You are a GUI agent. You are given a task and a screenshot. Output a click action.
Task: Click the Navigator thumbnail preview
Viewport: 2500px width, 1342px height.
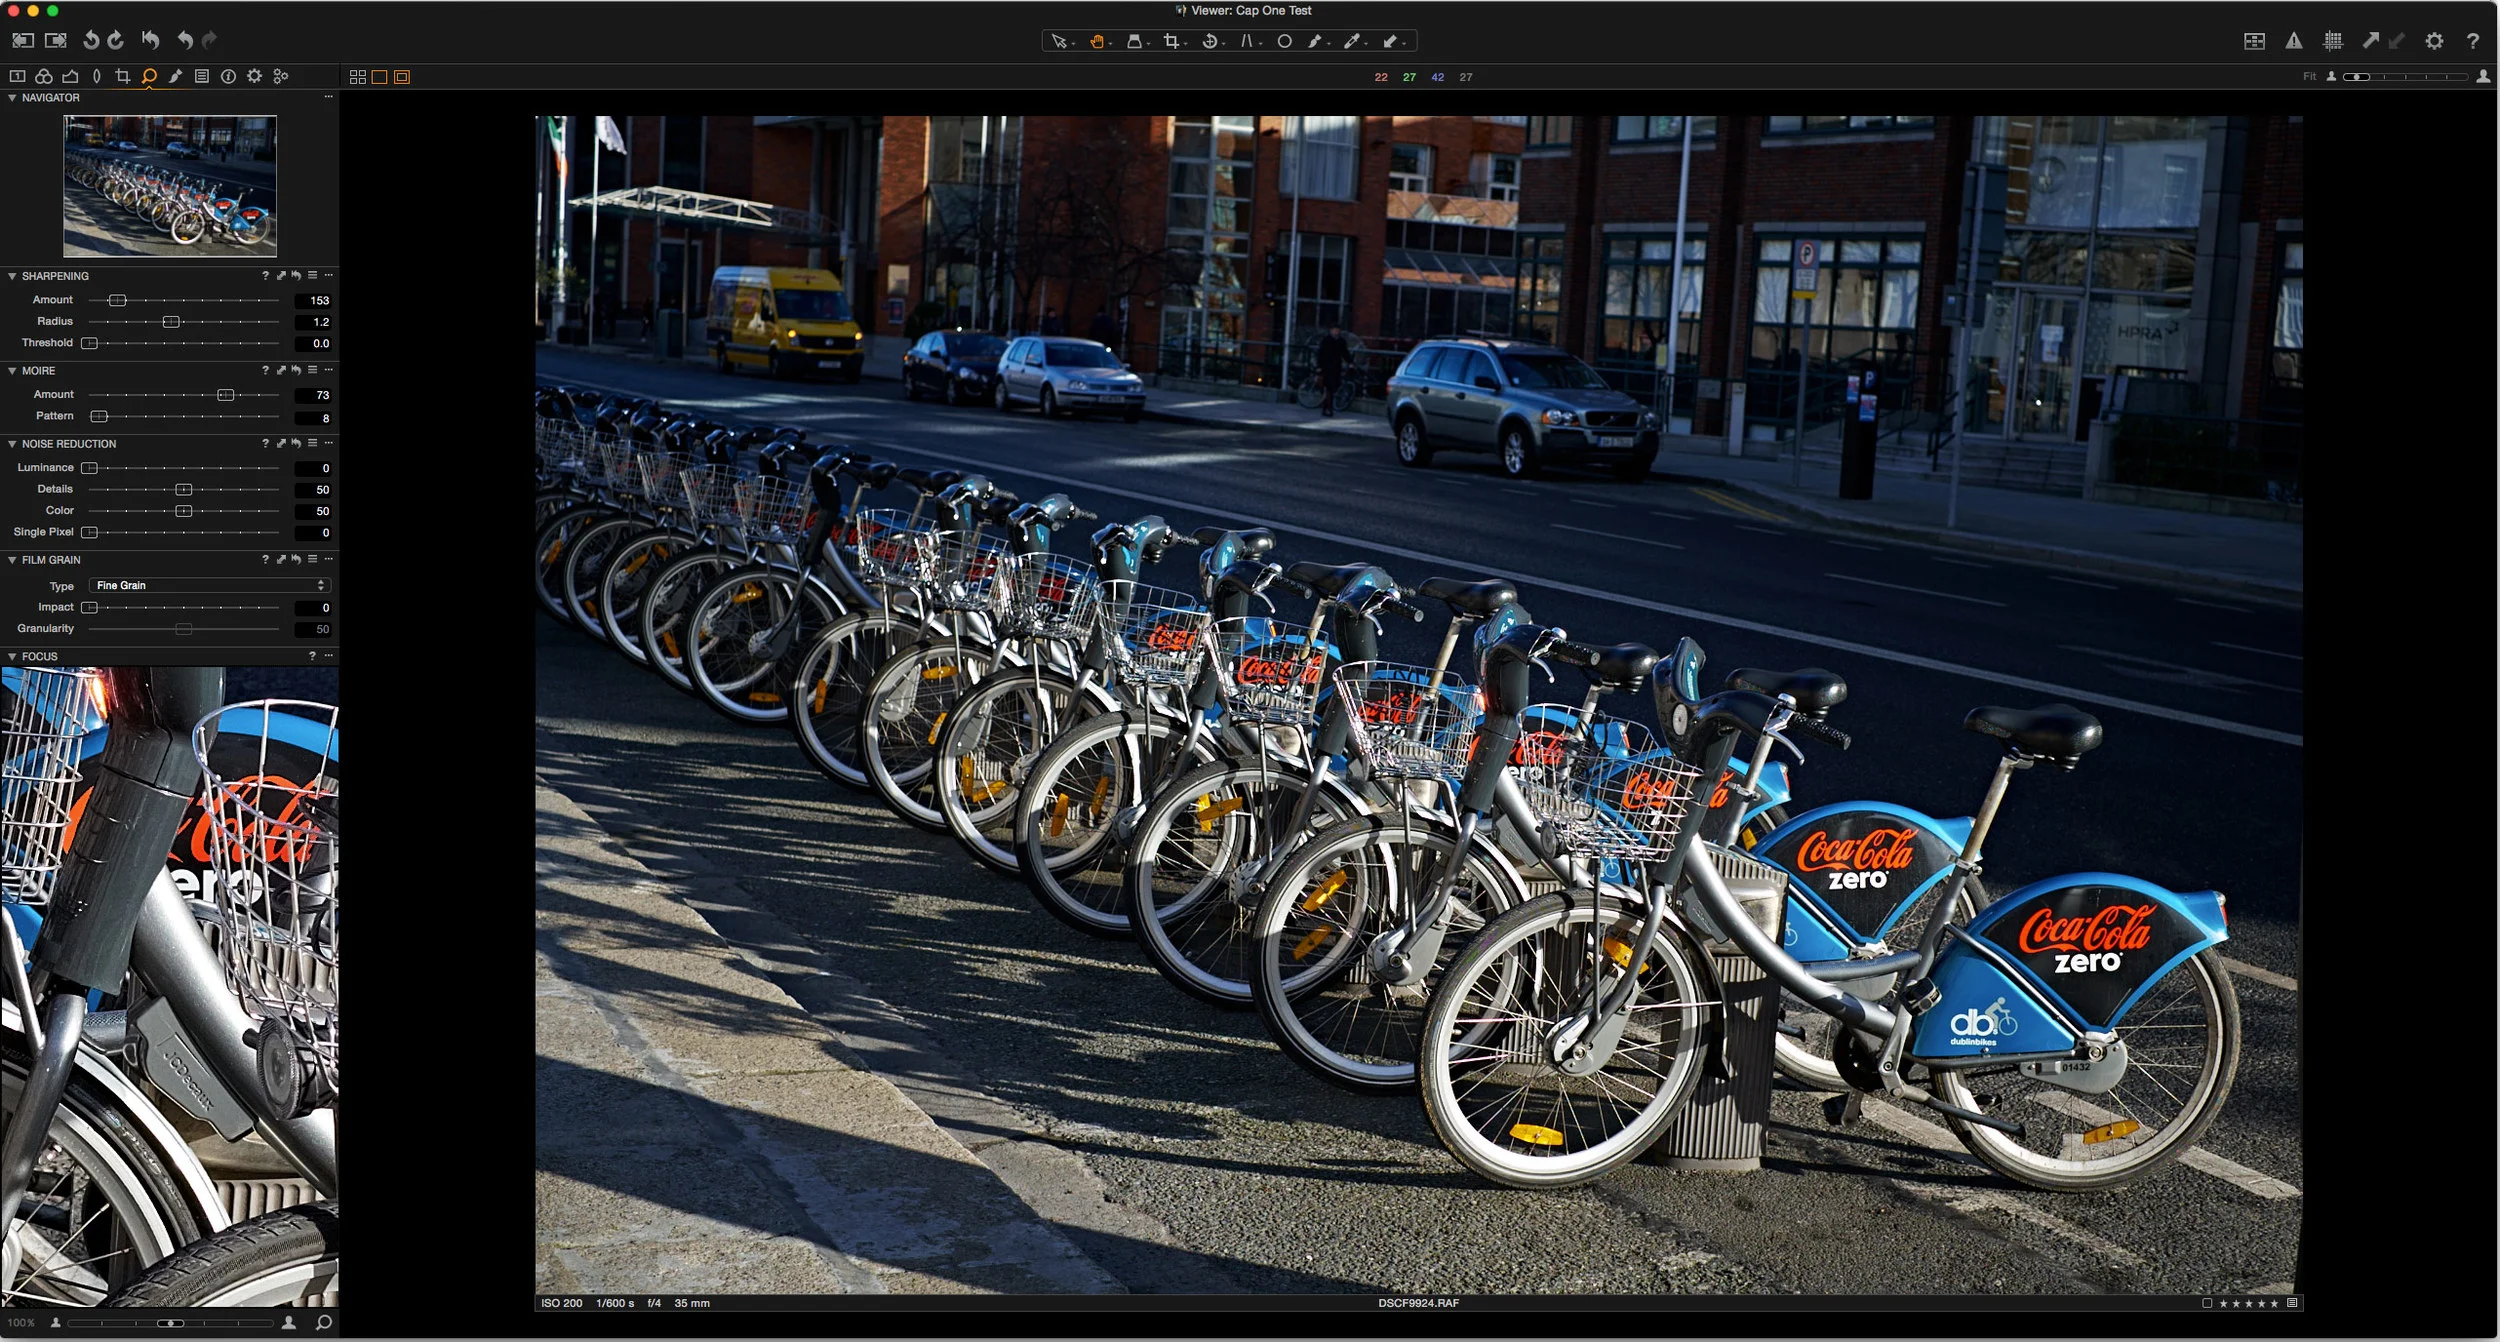[170, 186]
